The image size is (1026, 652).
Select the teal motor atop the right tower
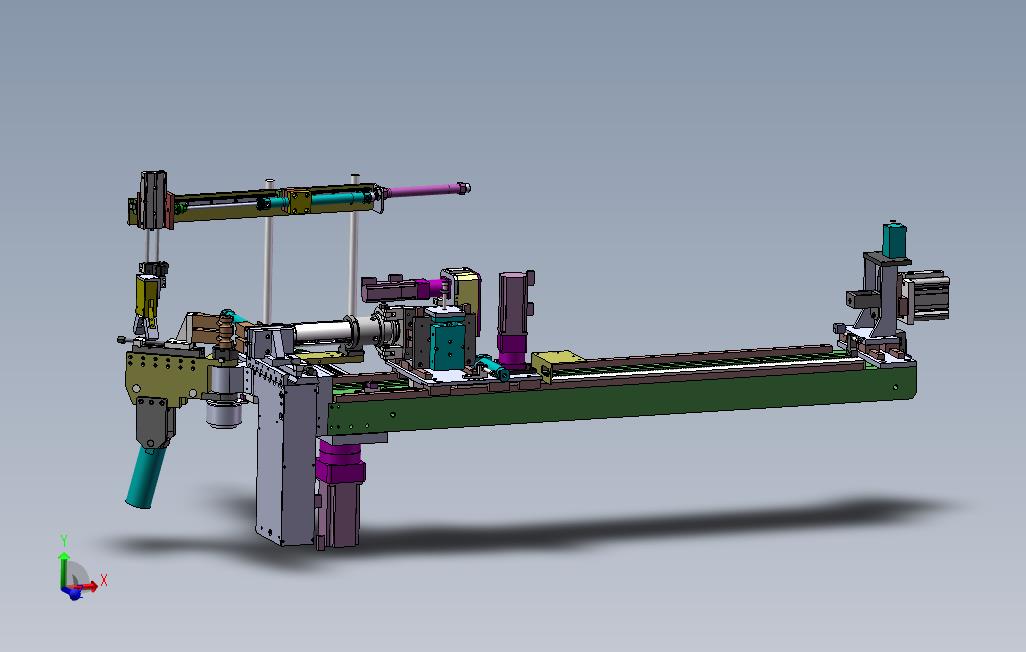[x=894, y=240]
